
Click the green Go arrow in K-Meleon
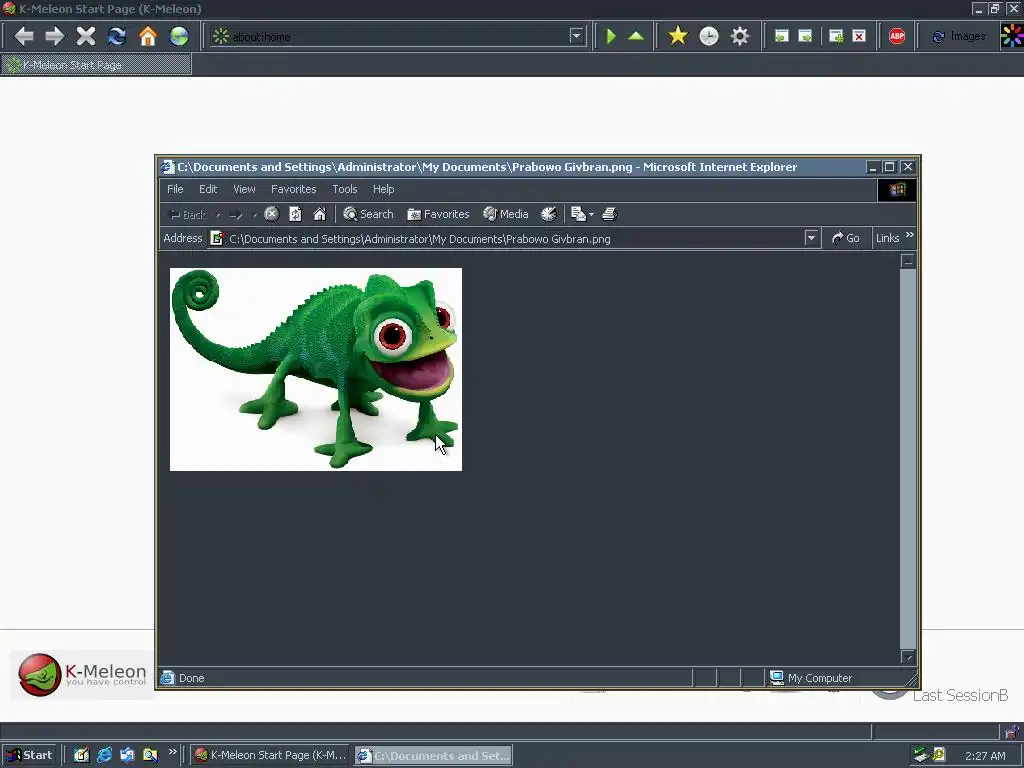pos(611,36)
